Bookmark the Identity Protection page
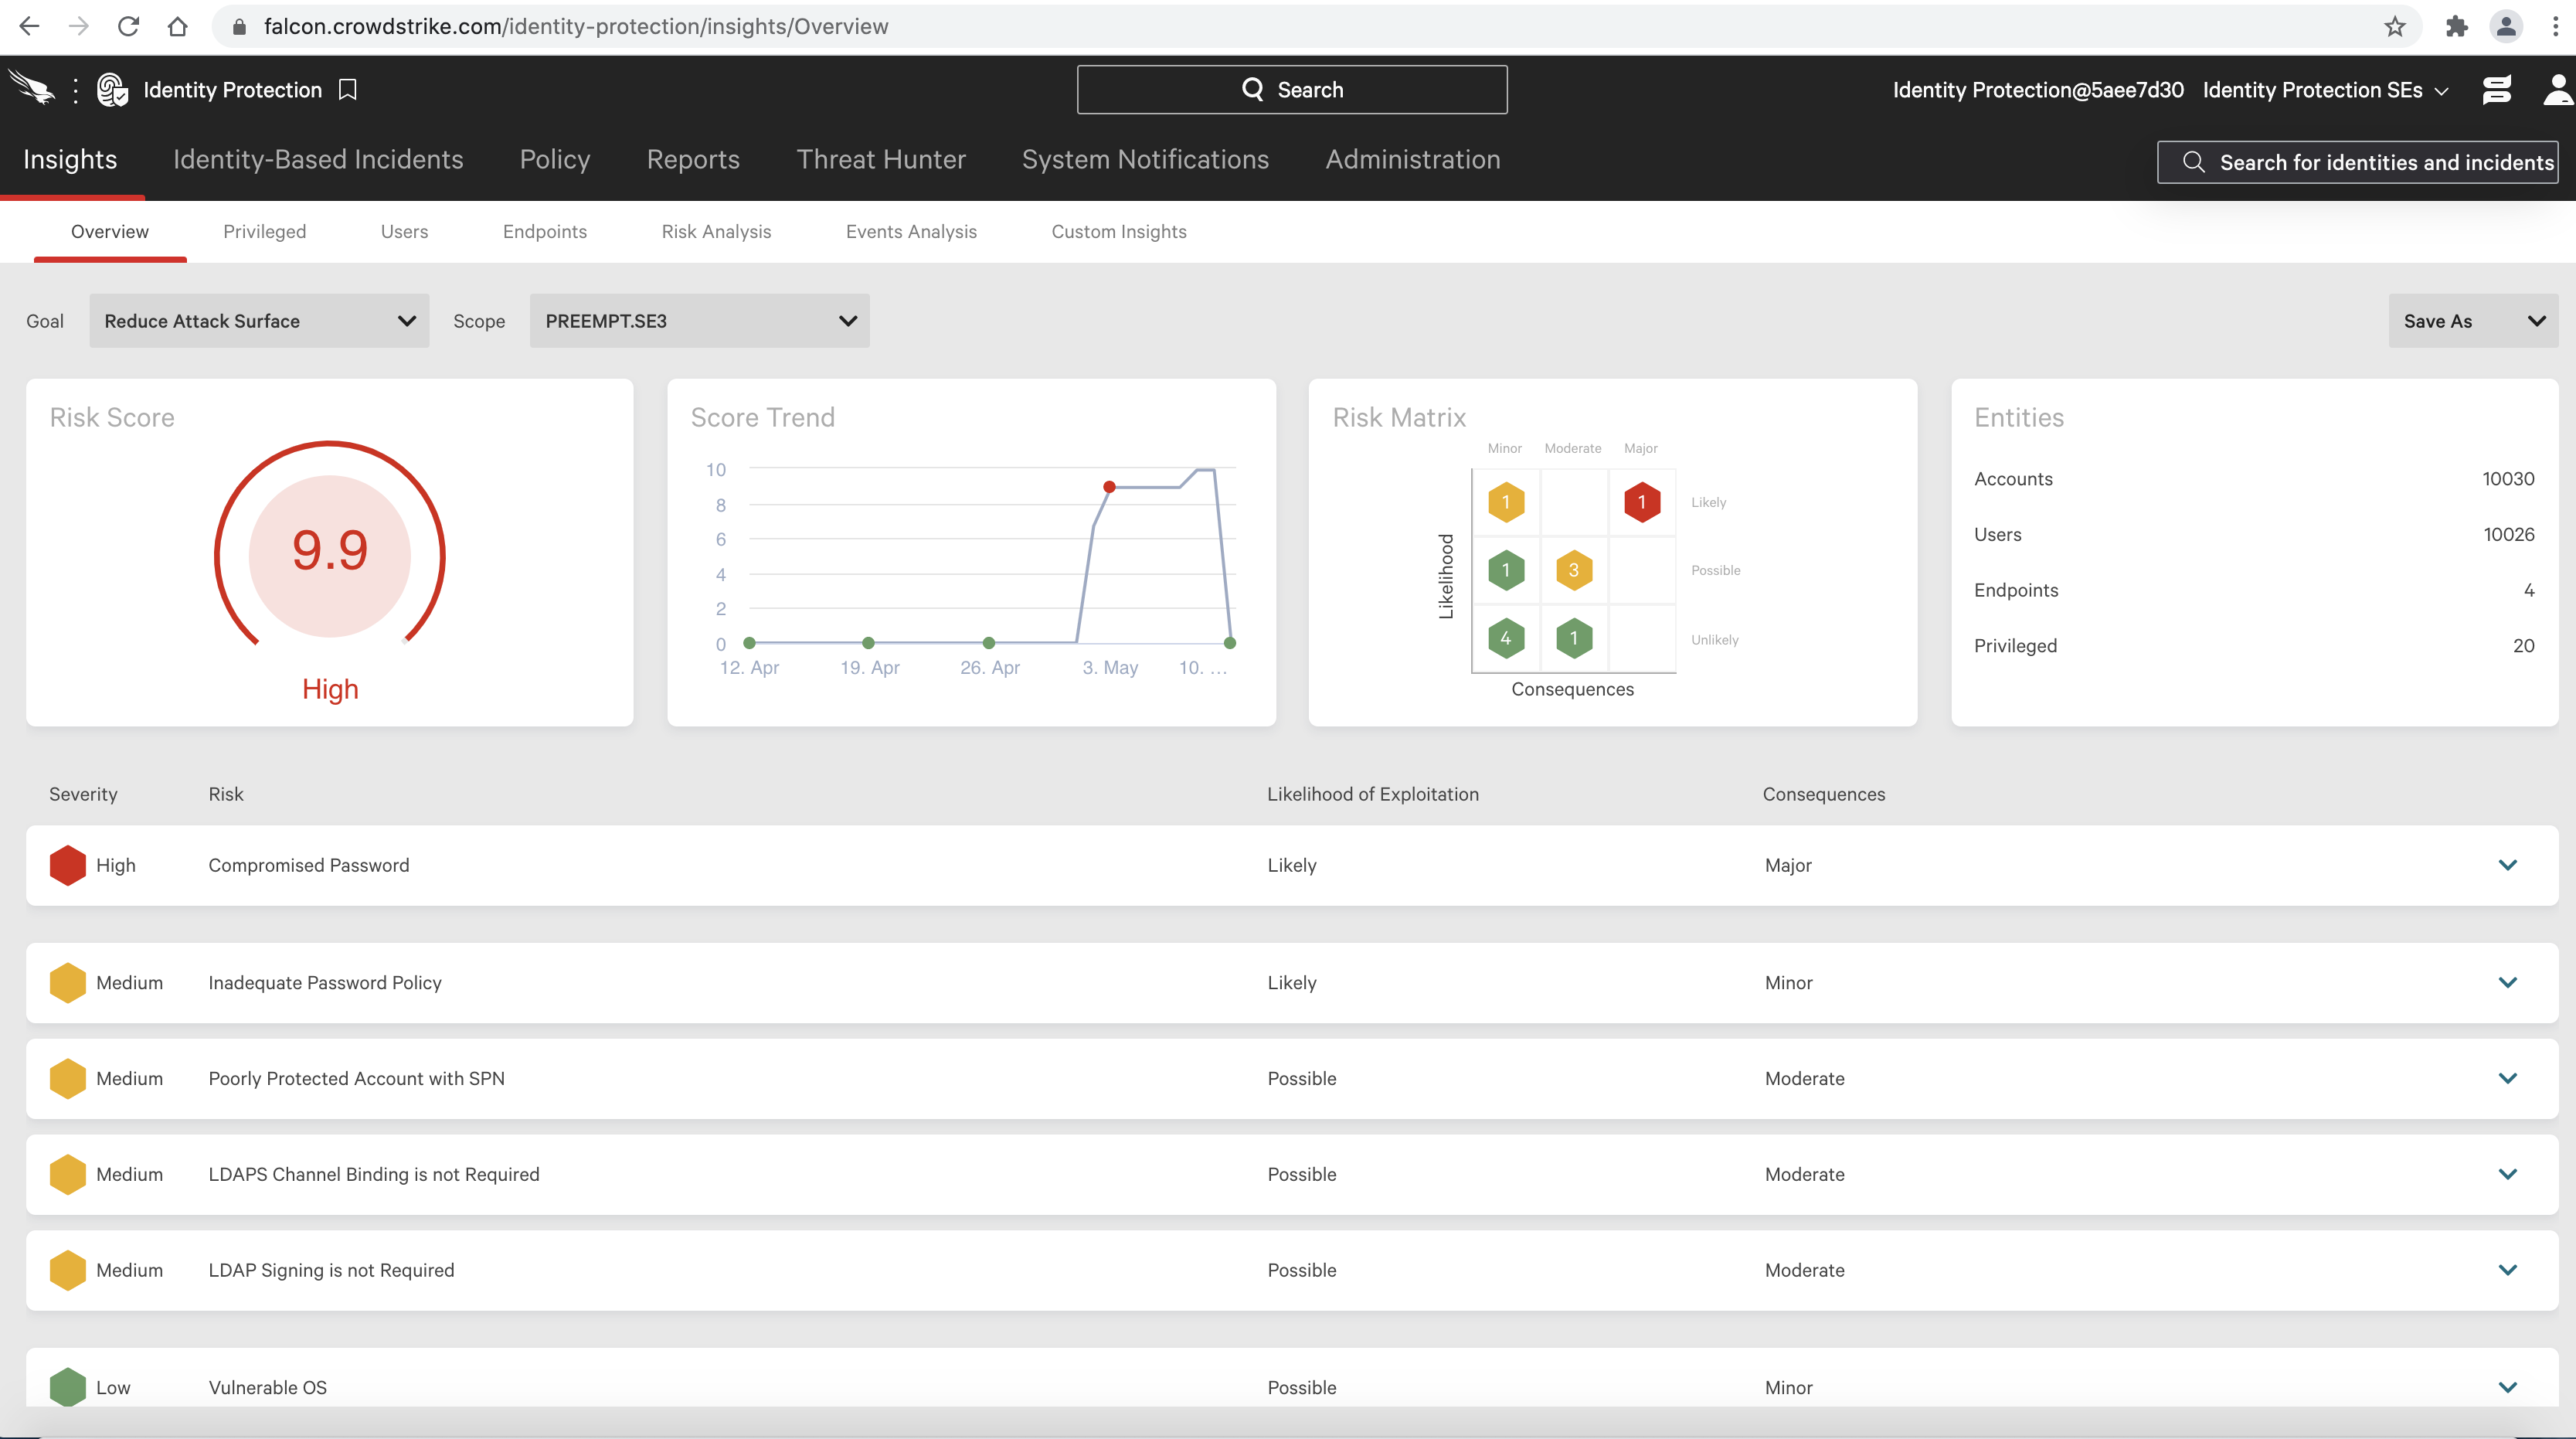Viewport: 2576px width, 1439px height. pos(348,90)
